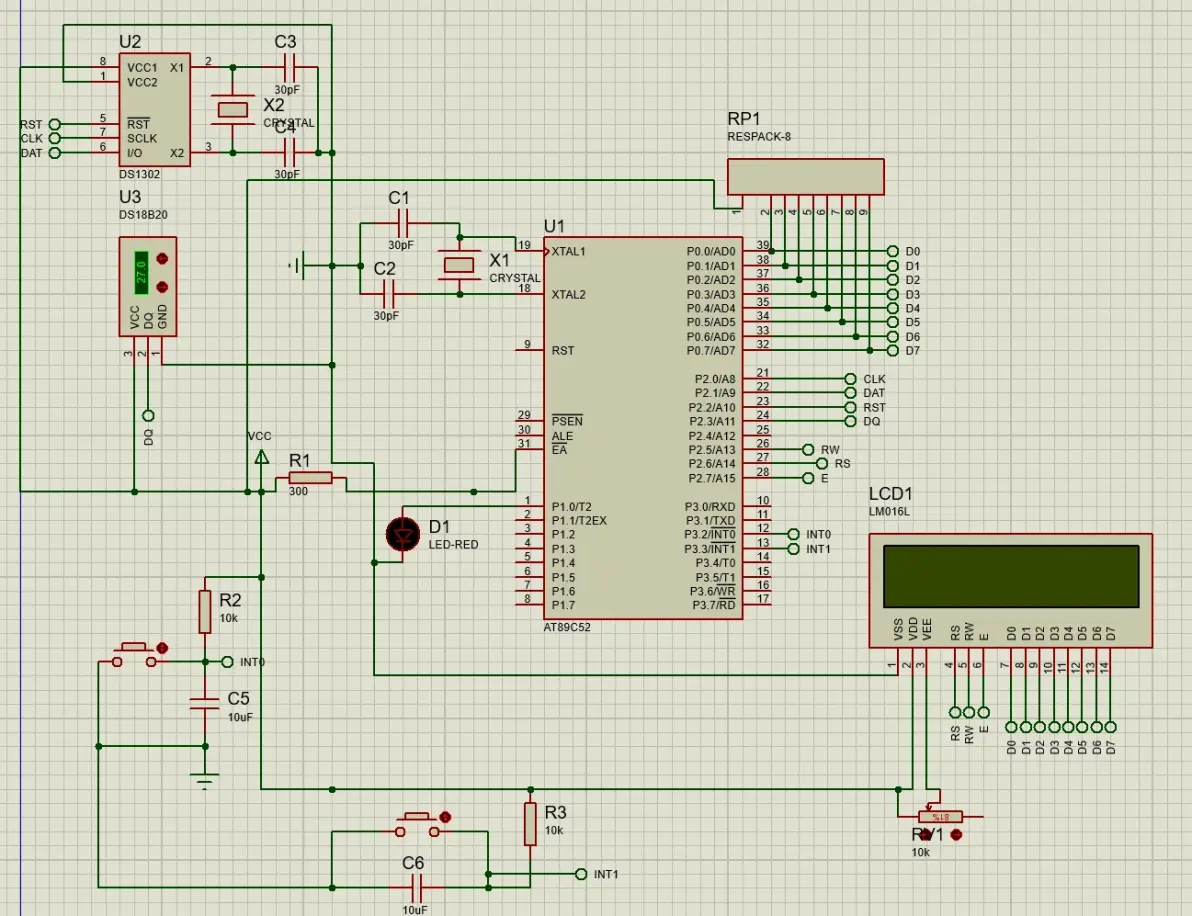
Task: Toggle the latch dot on INT0 push button
Action: pyautogui.click(x=163, y=648)
